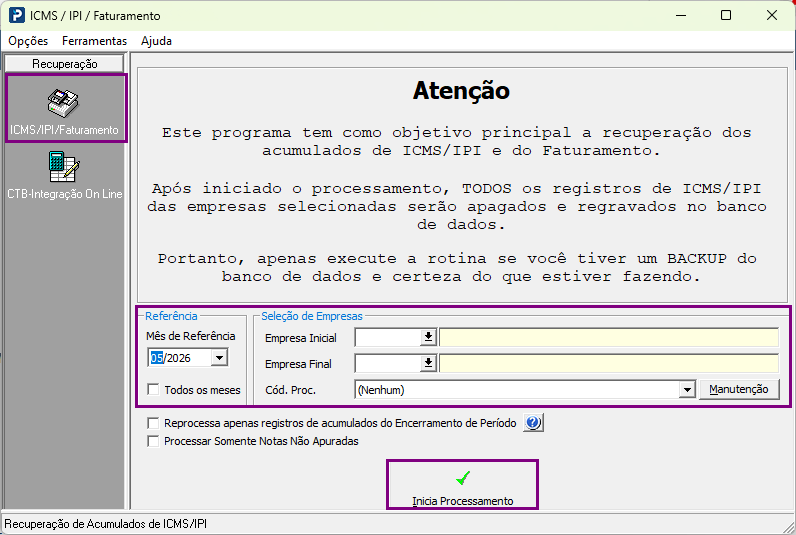
Task: Open the Cód. Proc. (Nenhum) dropdown
Action: click(687, 390)
